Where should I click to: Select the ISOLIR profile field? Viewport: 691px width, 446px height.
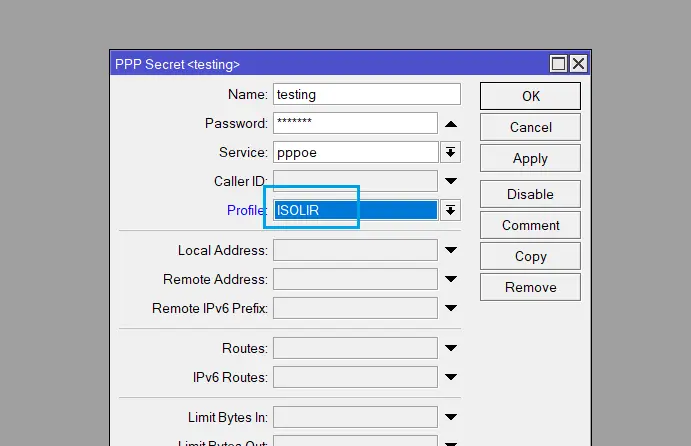[355, 210]
